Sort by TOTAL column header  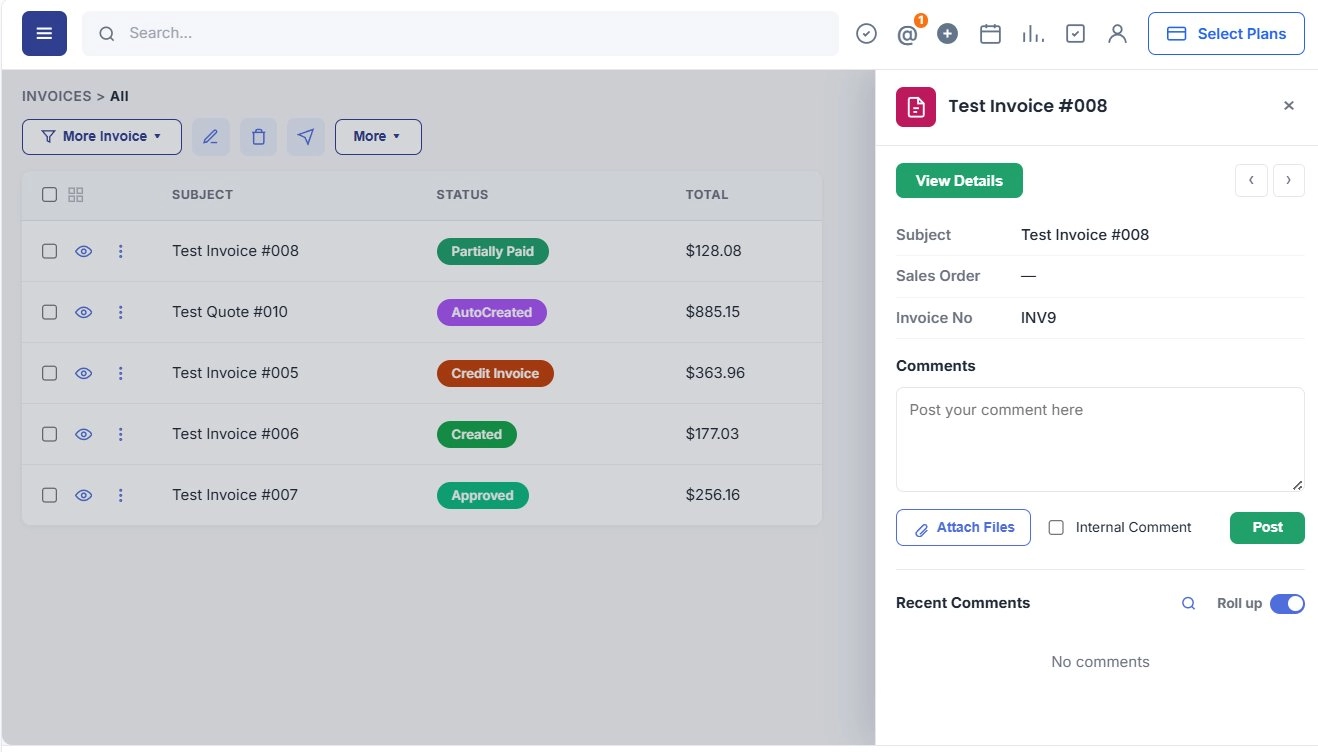coord(707,195)
